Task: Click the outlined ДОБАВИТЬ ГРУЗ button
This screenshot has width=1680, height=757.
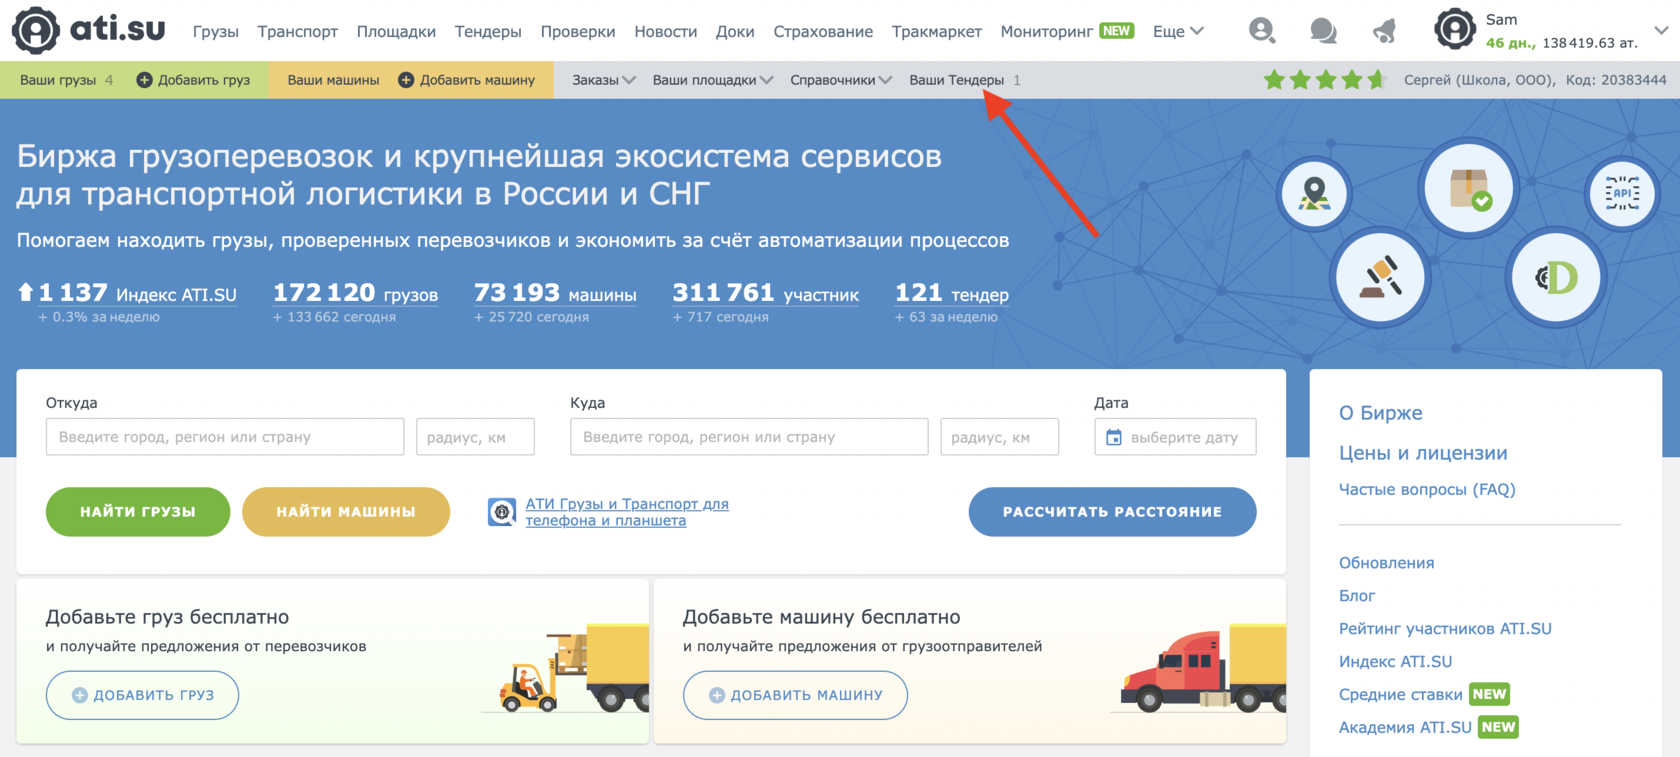Action: pyautogui.click(x=142, y=695)
